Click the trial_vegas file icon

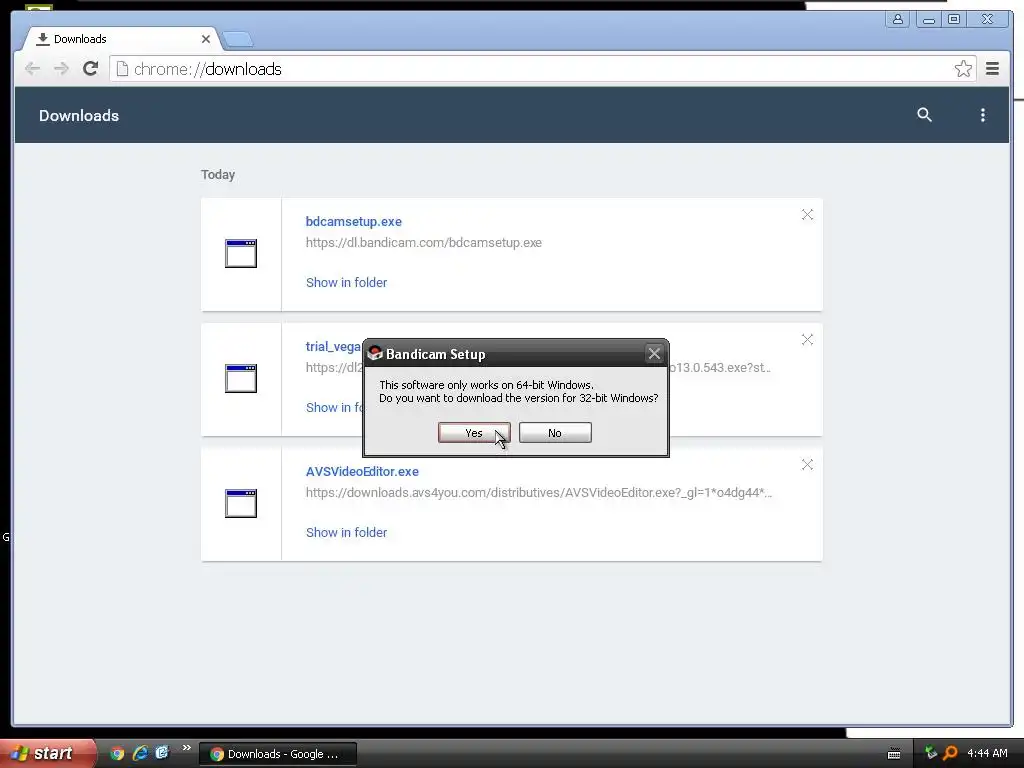[241, 378]
